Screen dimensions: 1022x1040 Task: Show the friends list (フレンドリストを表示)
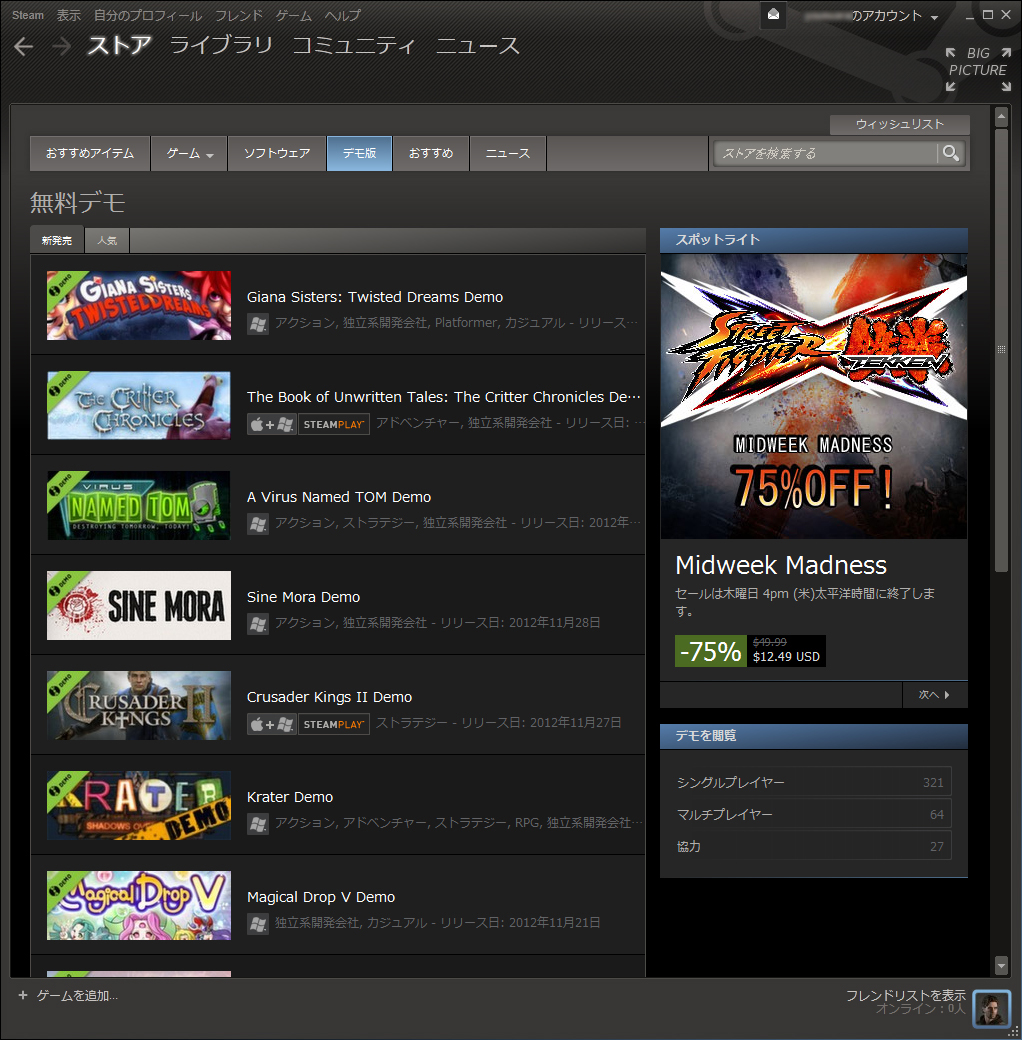tap(905, 994)
